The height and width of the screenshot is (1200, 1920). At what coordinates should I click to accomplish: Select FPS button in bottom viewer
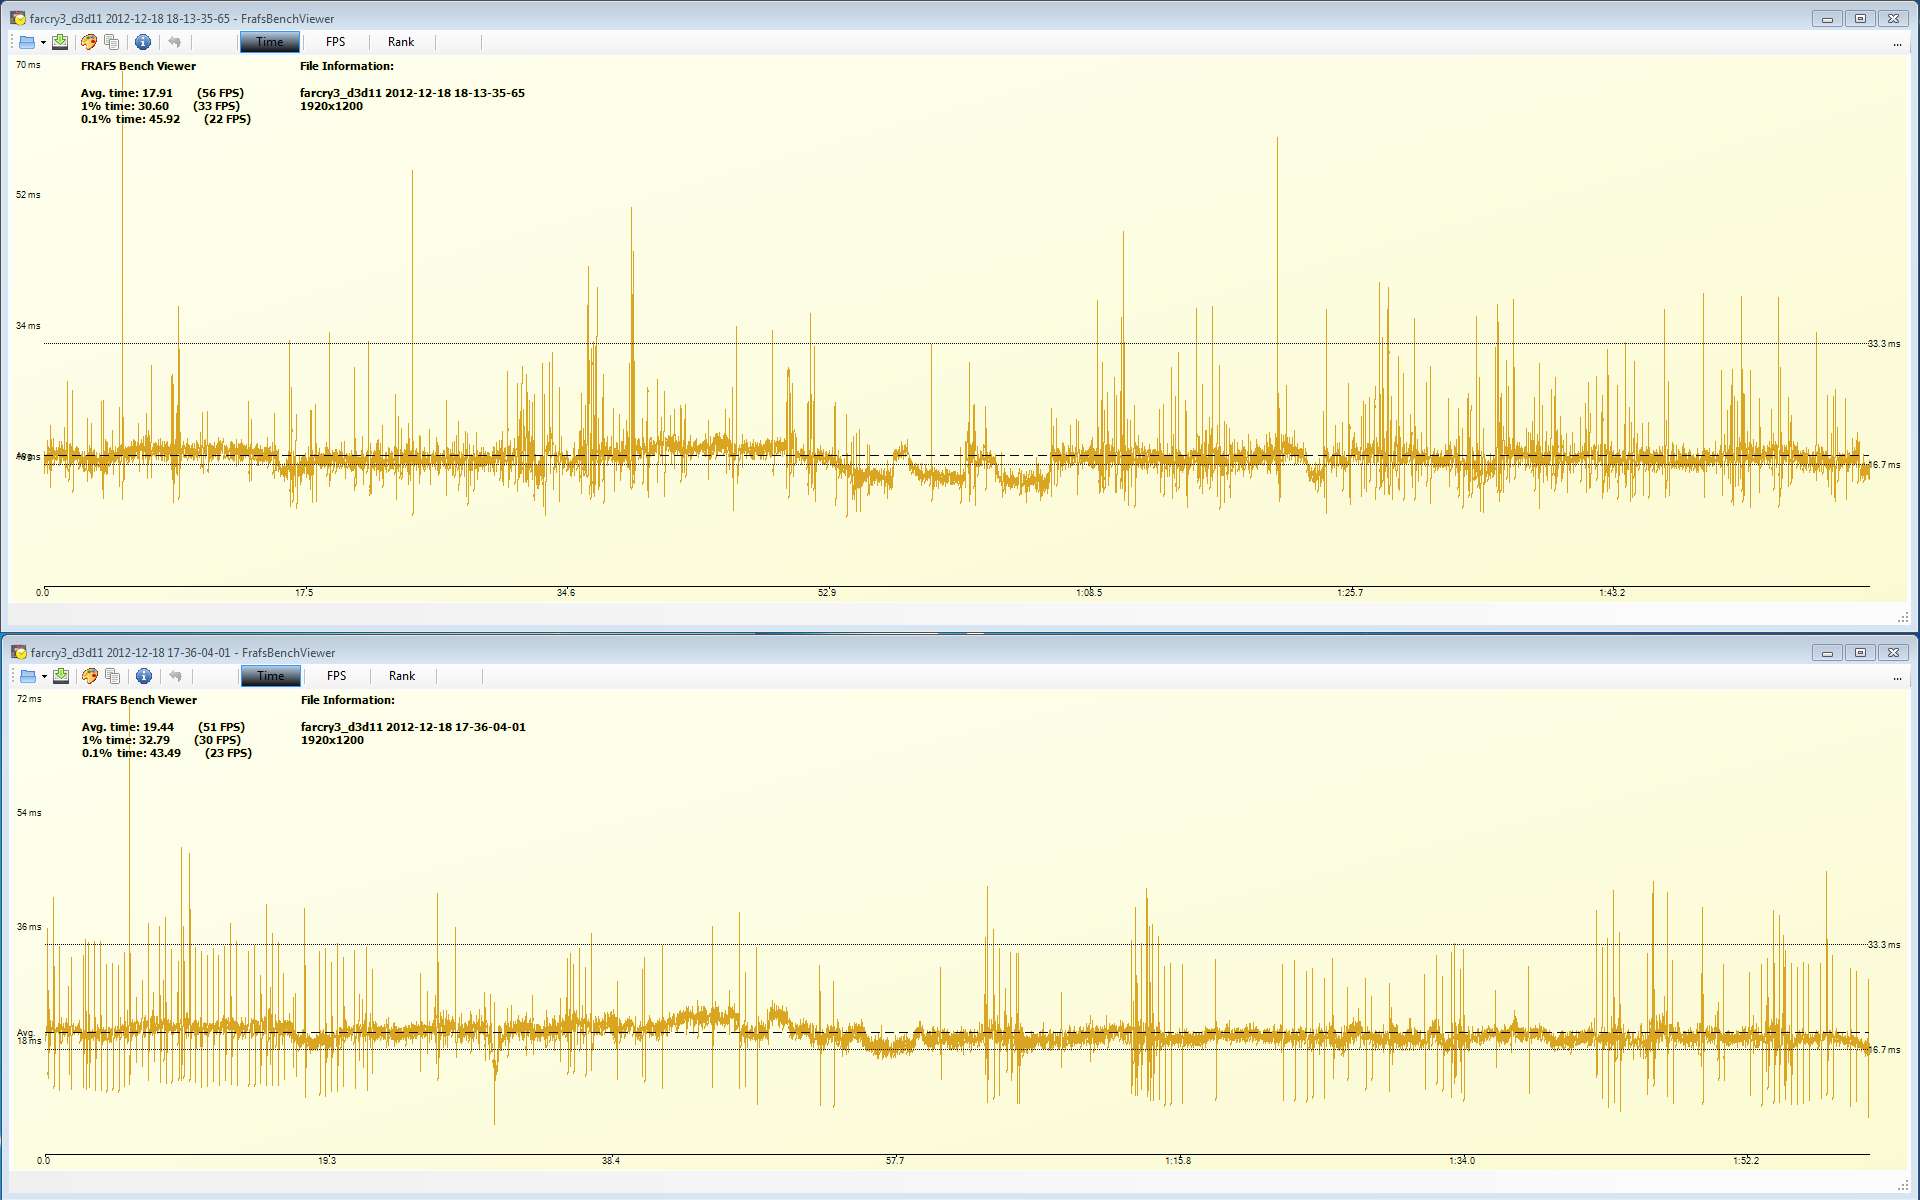pyautogui.click(x=336, y=676)
